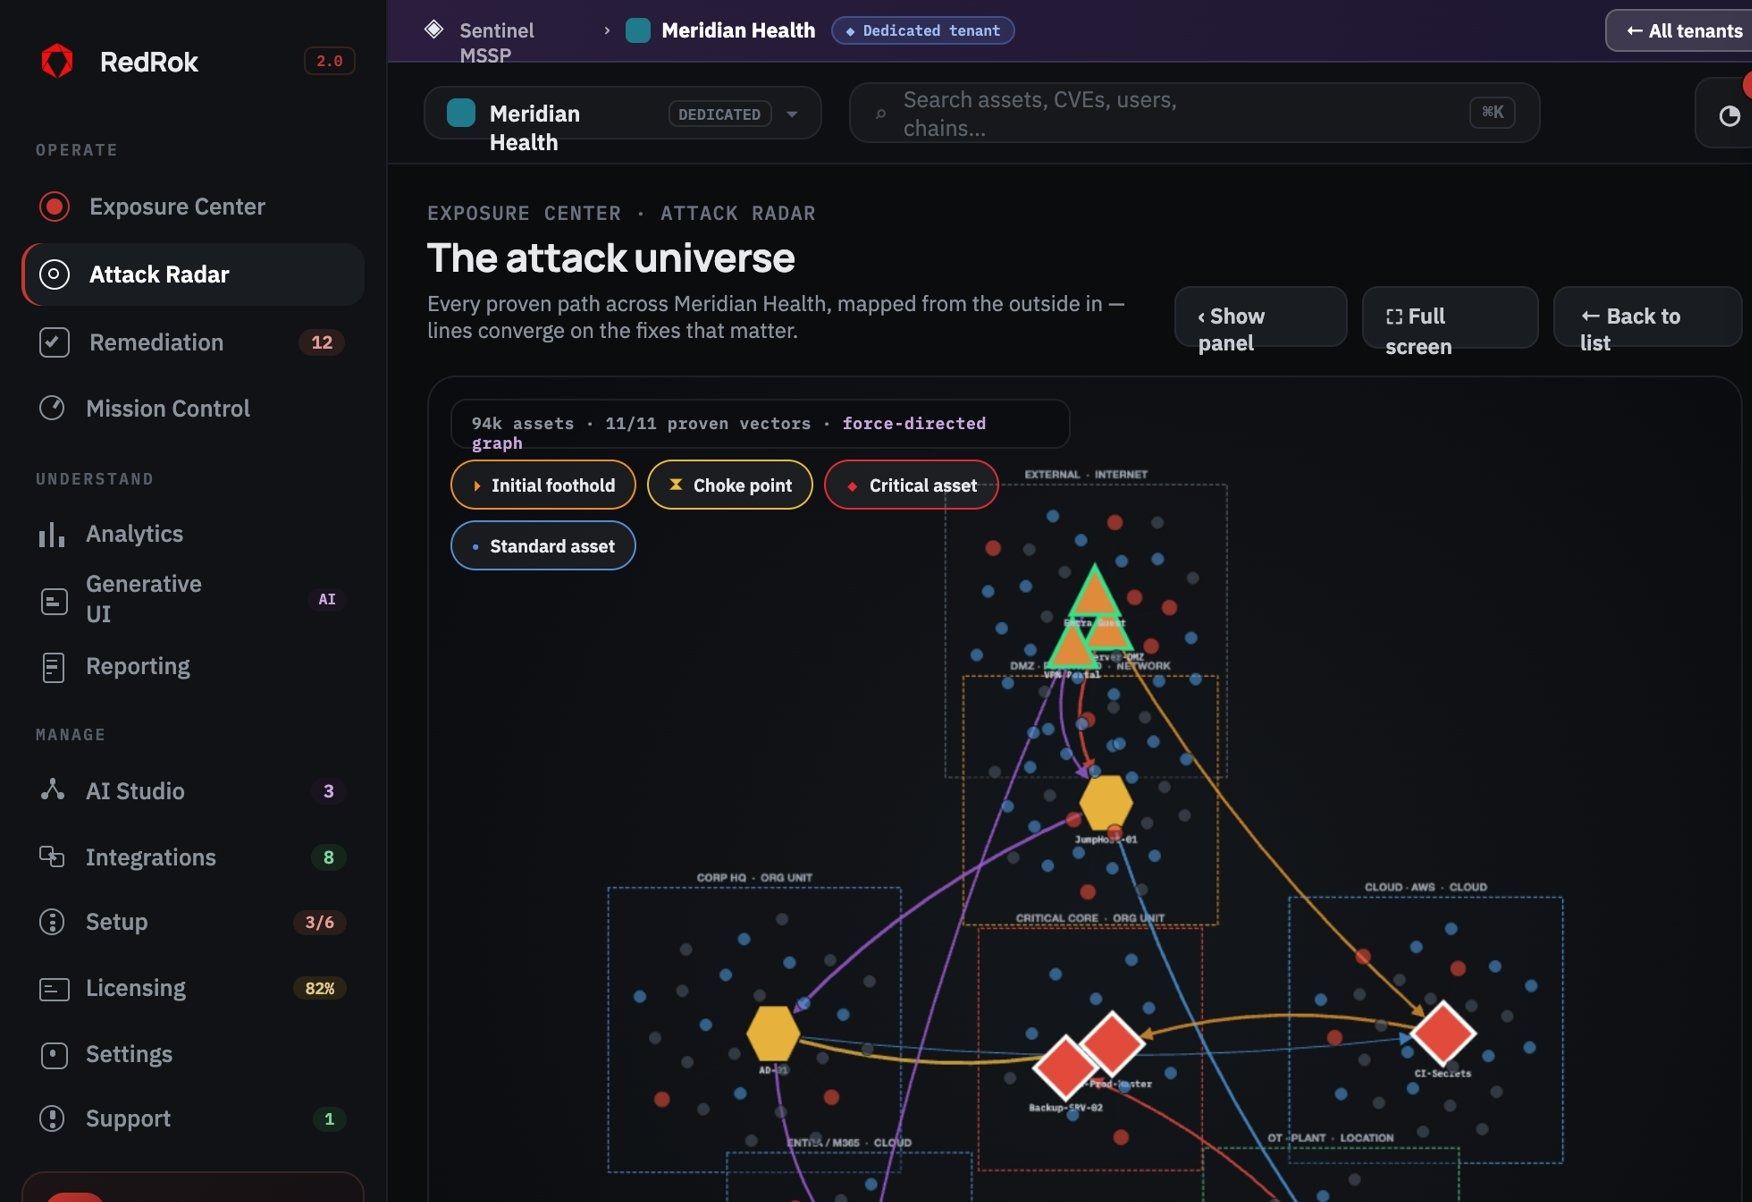This screenshot has height=1202, width=1752.
Task: Click the Settings icon in sidebar
Action: coord(53,1055)
